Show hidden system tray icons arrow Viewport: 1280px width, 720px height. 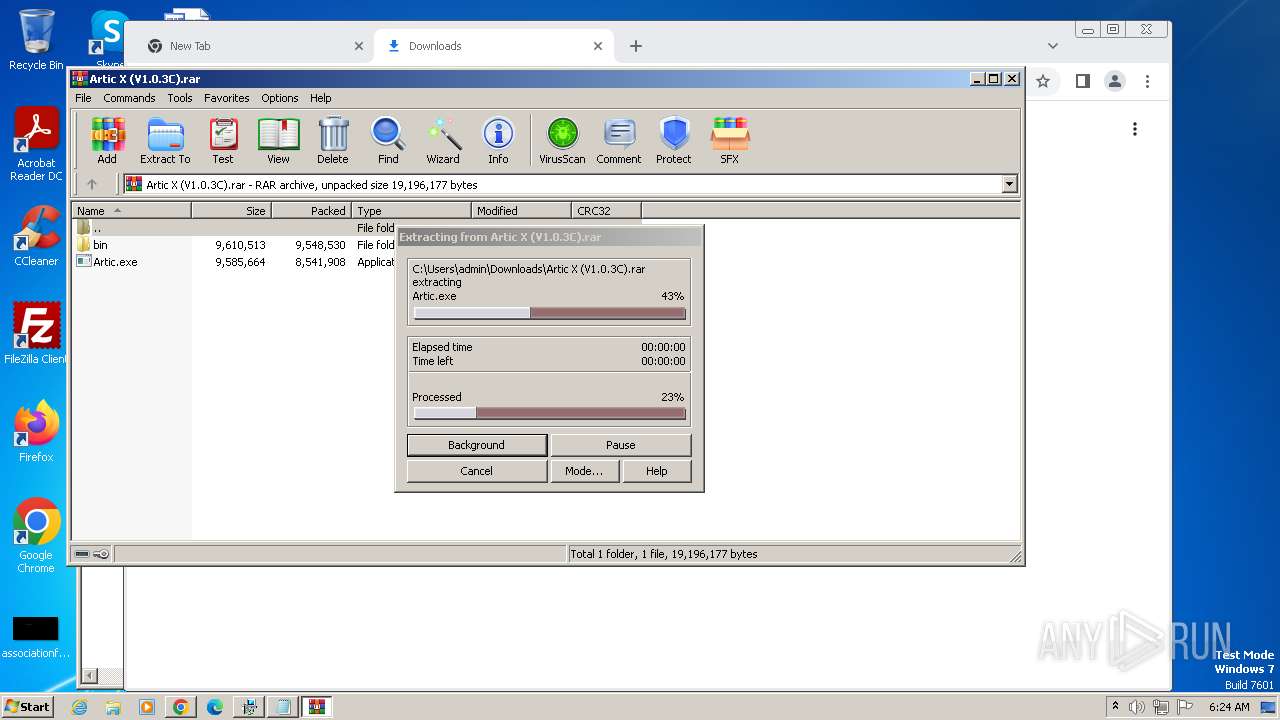pyautogui.click(x=1116, y=707)
